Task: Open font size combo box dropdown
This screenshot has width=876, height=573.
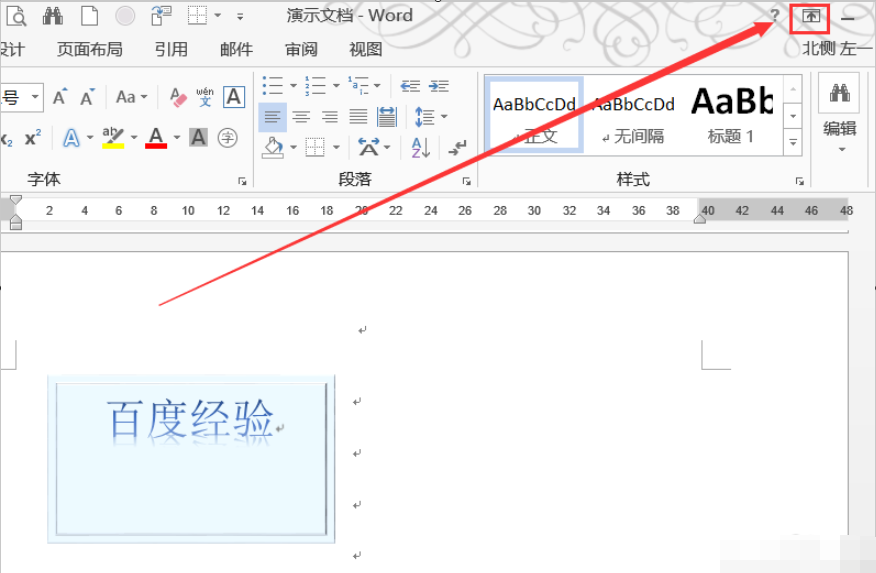Action: click(x=35, y=97)
